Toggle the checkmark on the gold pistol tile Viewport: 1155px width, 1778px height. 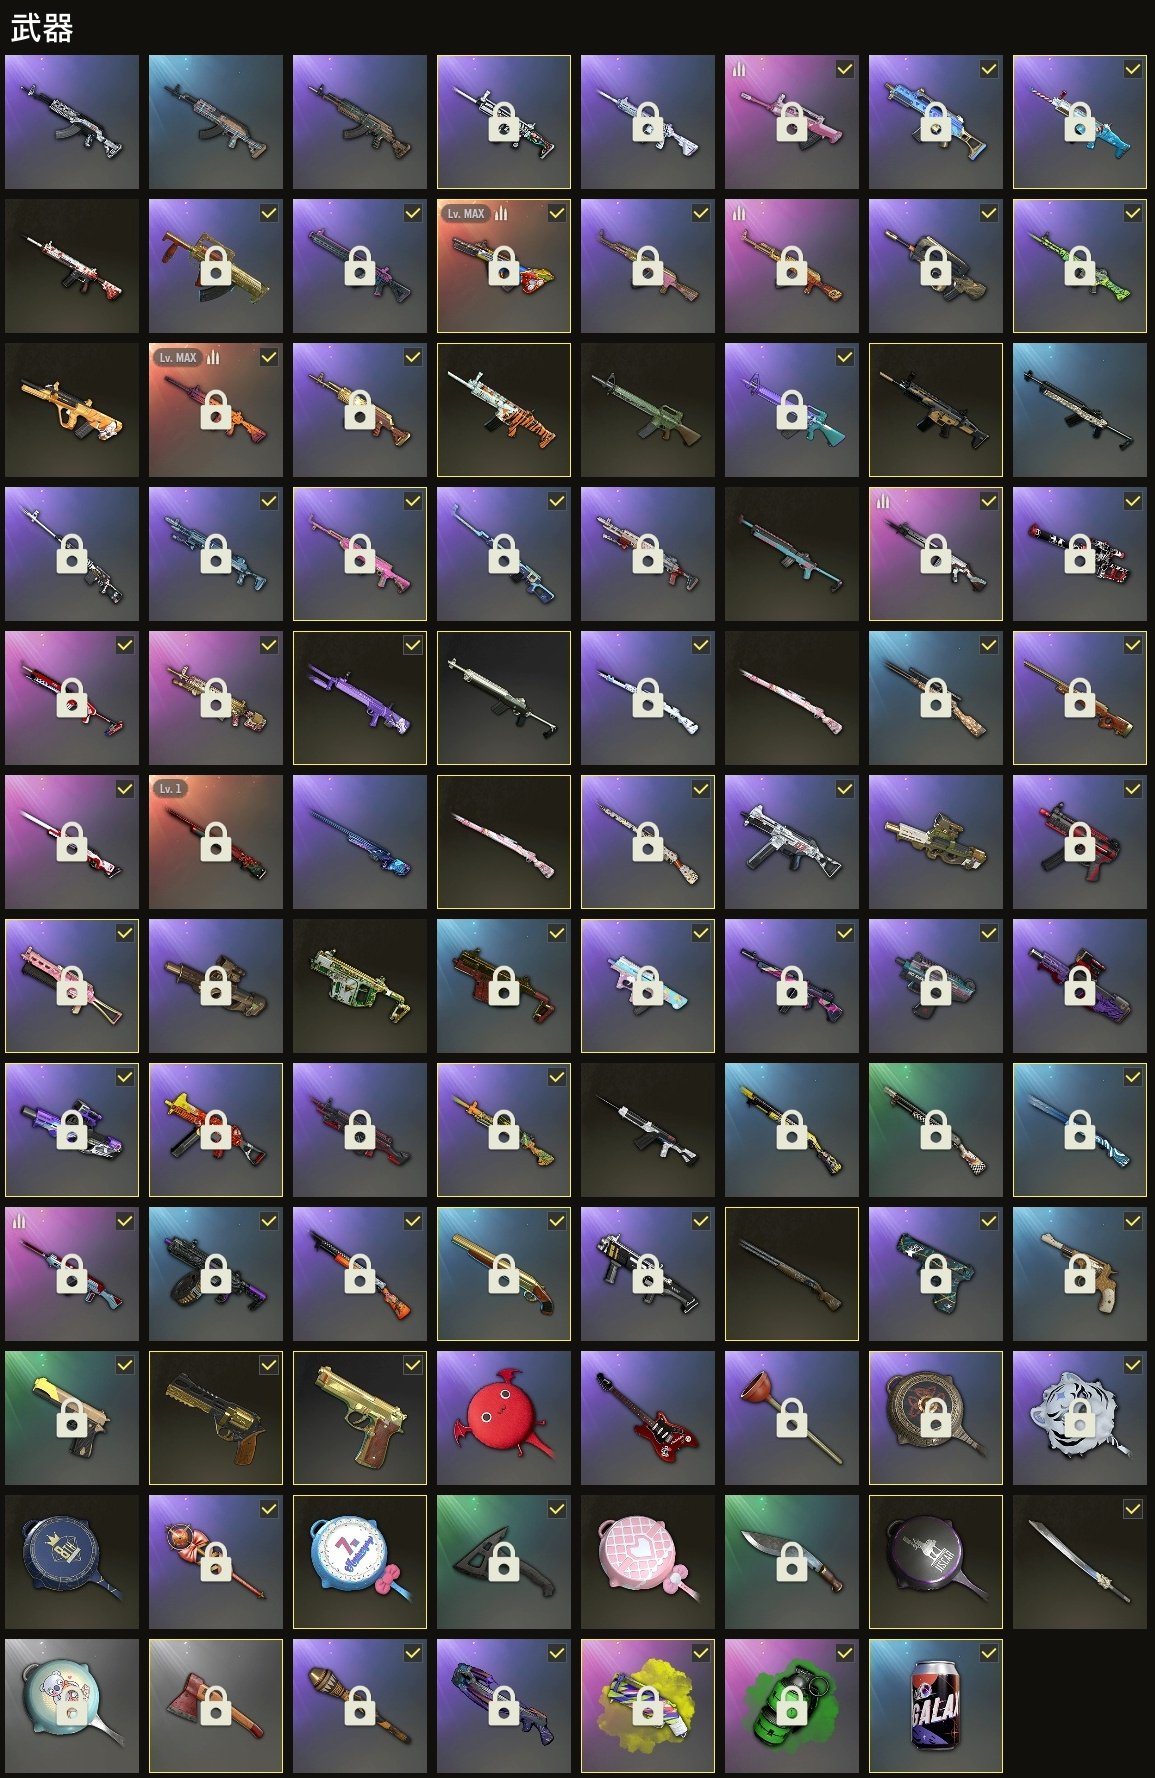(412, 1365)
